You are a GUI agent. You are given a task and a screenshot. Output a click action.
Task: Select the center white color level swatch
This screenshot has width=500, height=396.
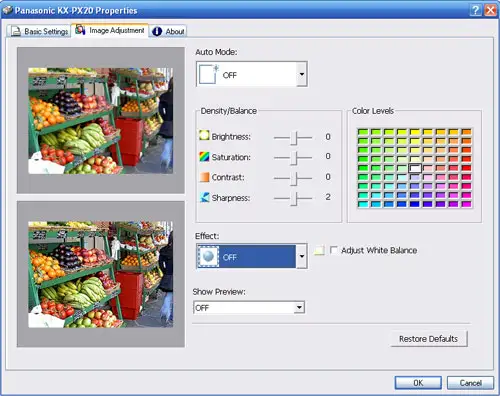point(415,168)
